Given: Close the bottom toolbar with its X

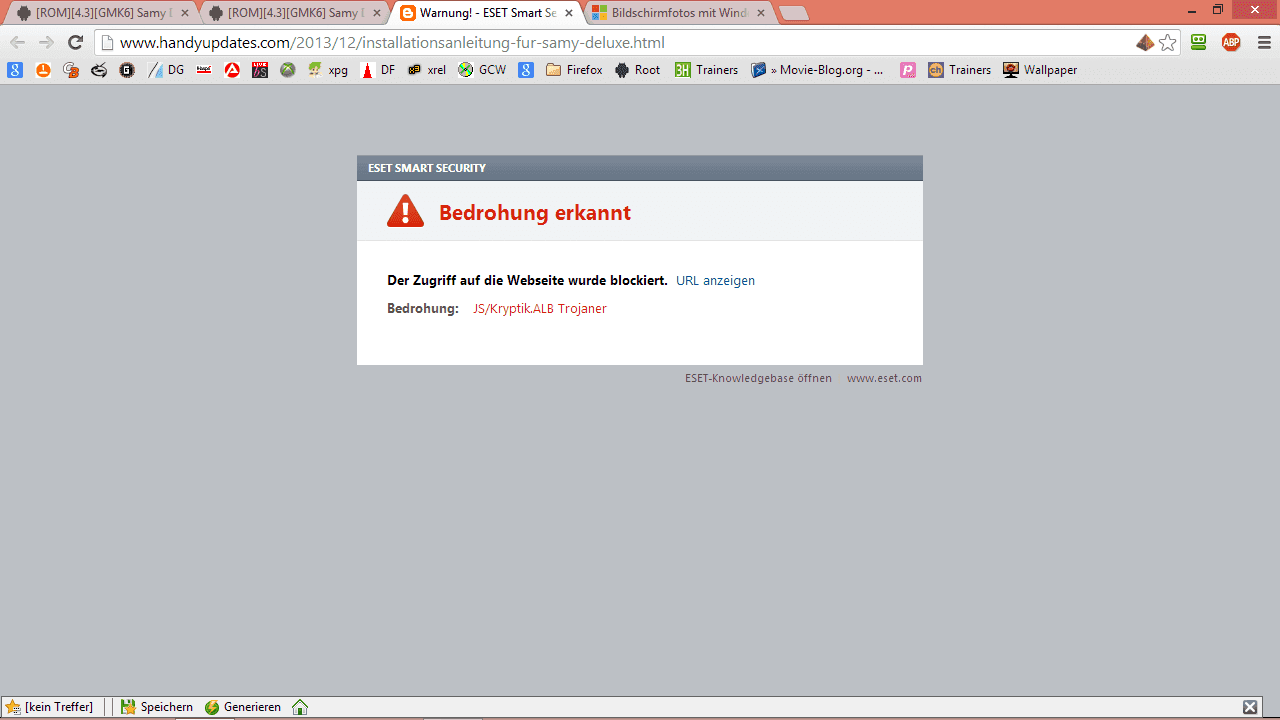Looking at the screenshot, I should click(x=1250, y=707).
